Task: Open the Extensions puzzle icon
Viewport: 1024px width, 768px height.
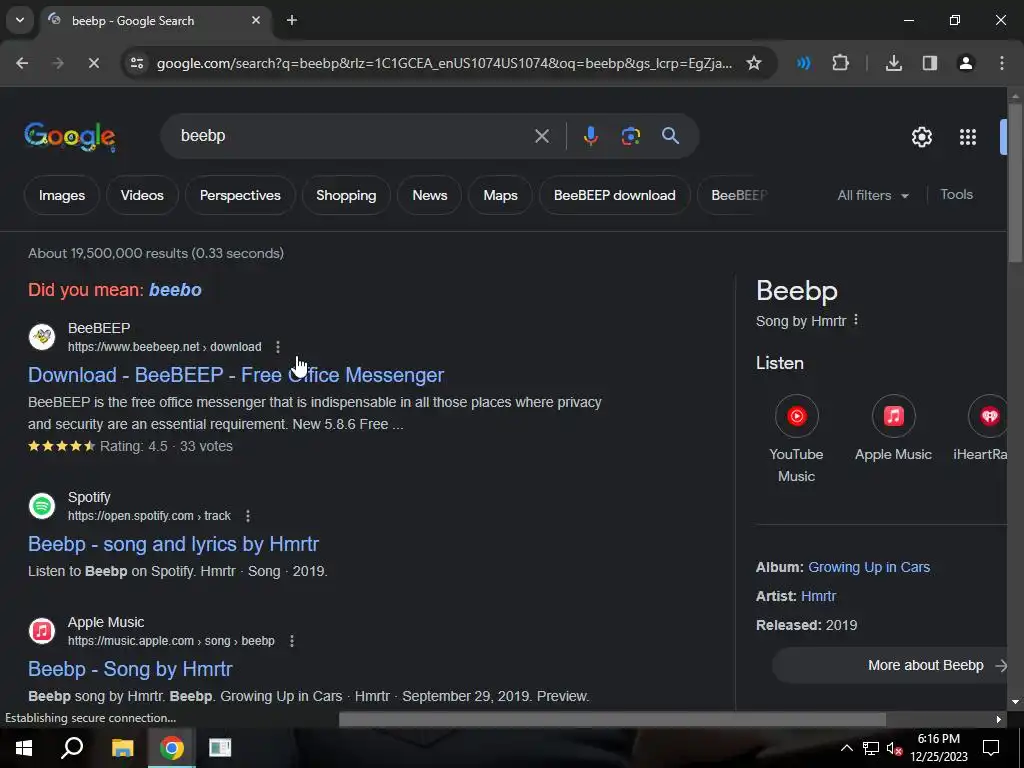Action: [840, 63]
